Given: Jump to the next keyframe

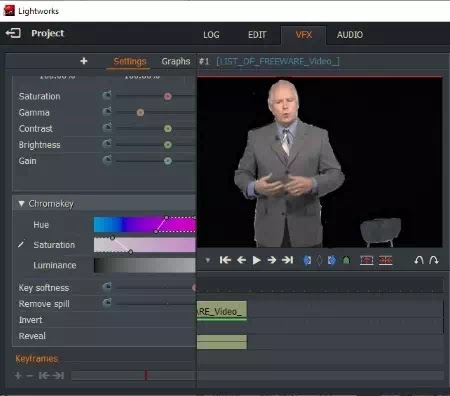Looking at the screenshot, I should click(58, 376).
